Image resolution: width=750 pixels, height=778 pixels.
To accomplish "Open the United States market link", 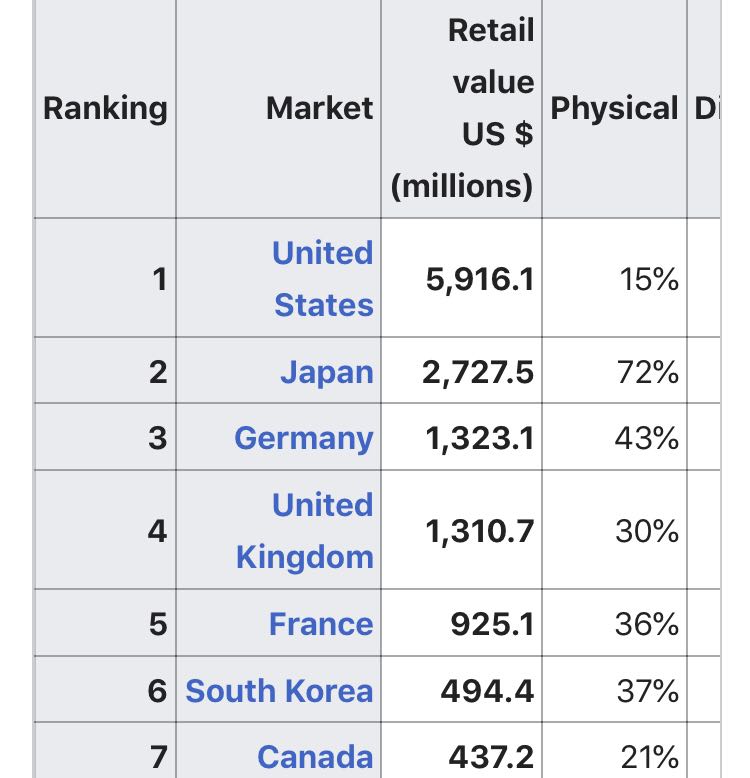I will pyautogui.click(x=323, y=279).
